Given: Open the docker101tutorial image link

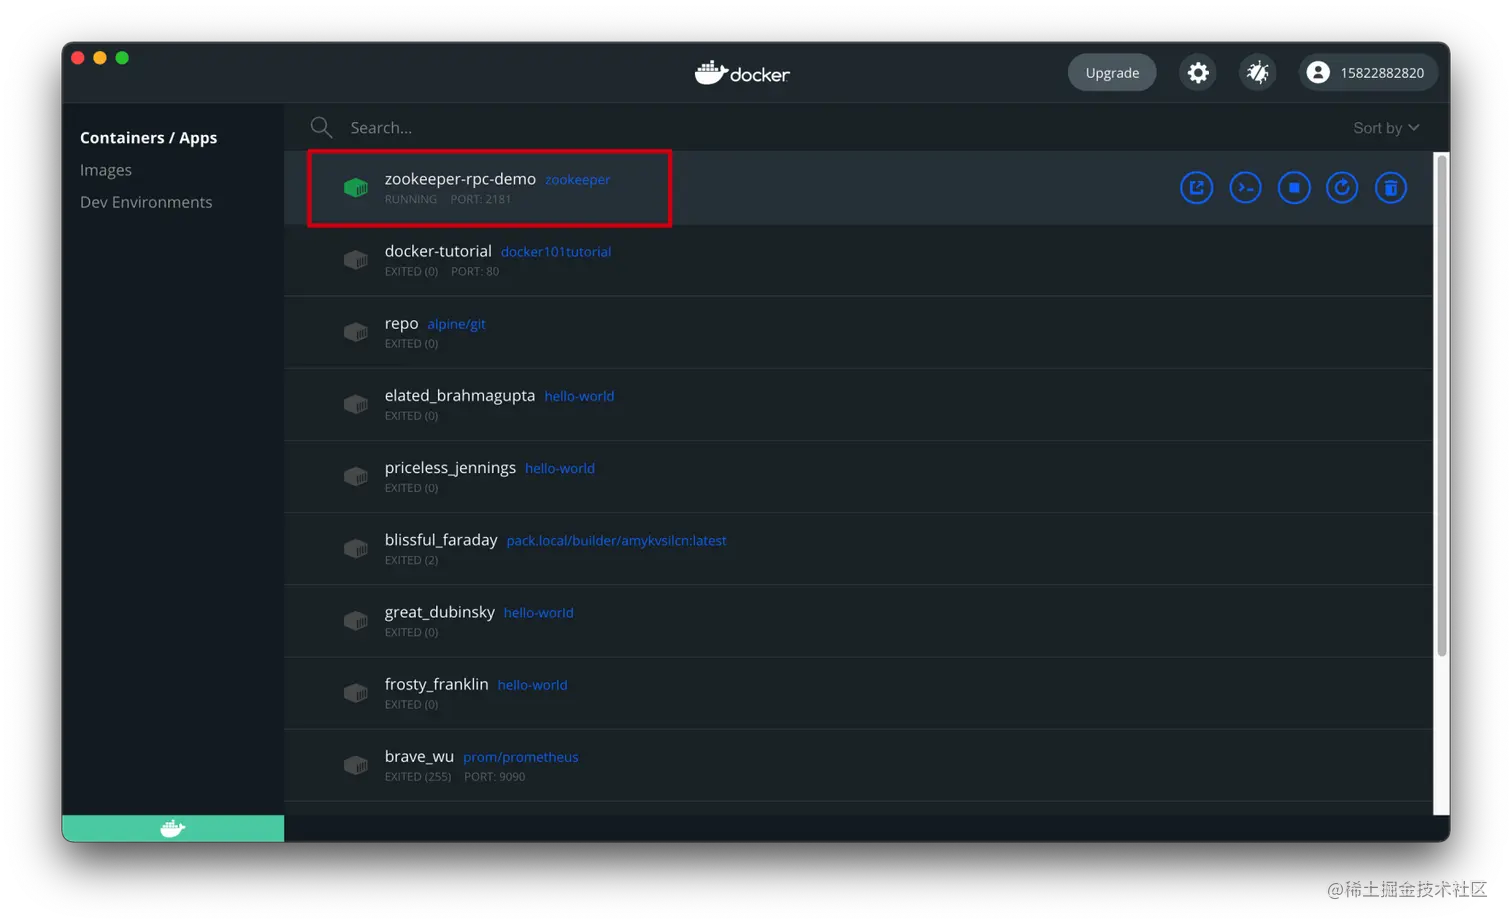Looking at the screenshot, I should point(555,252).
